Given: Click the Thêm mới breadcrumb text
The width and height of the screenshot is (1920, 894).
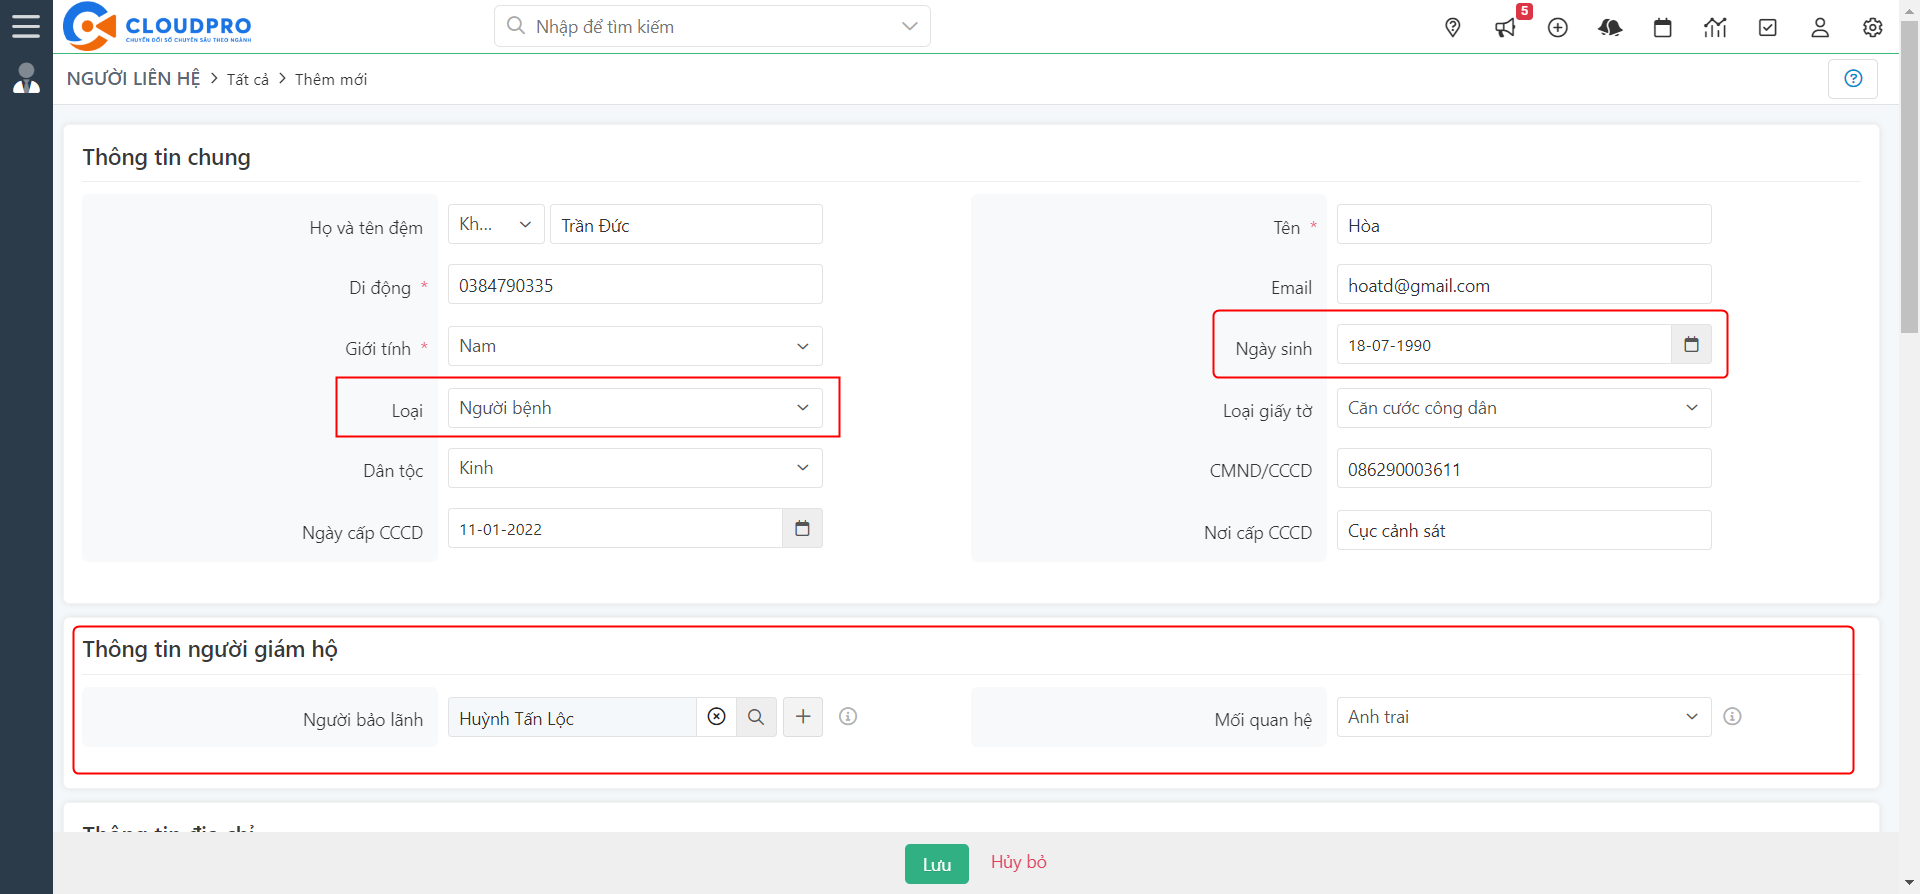Looking at the screenshot, I should click(331, 79).
